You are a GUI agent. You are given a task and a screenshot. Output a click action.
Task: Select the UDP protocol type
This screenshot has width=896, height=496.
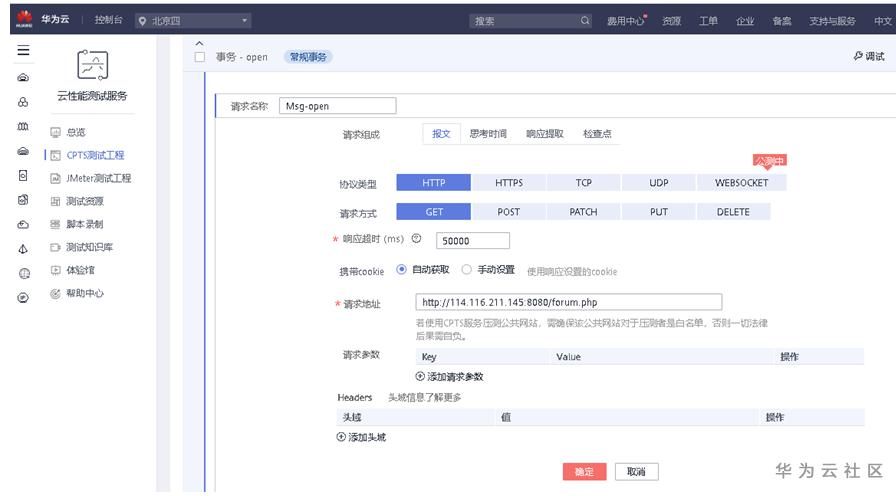[658, 183]
